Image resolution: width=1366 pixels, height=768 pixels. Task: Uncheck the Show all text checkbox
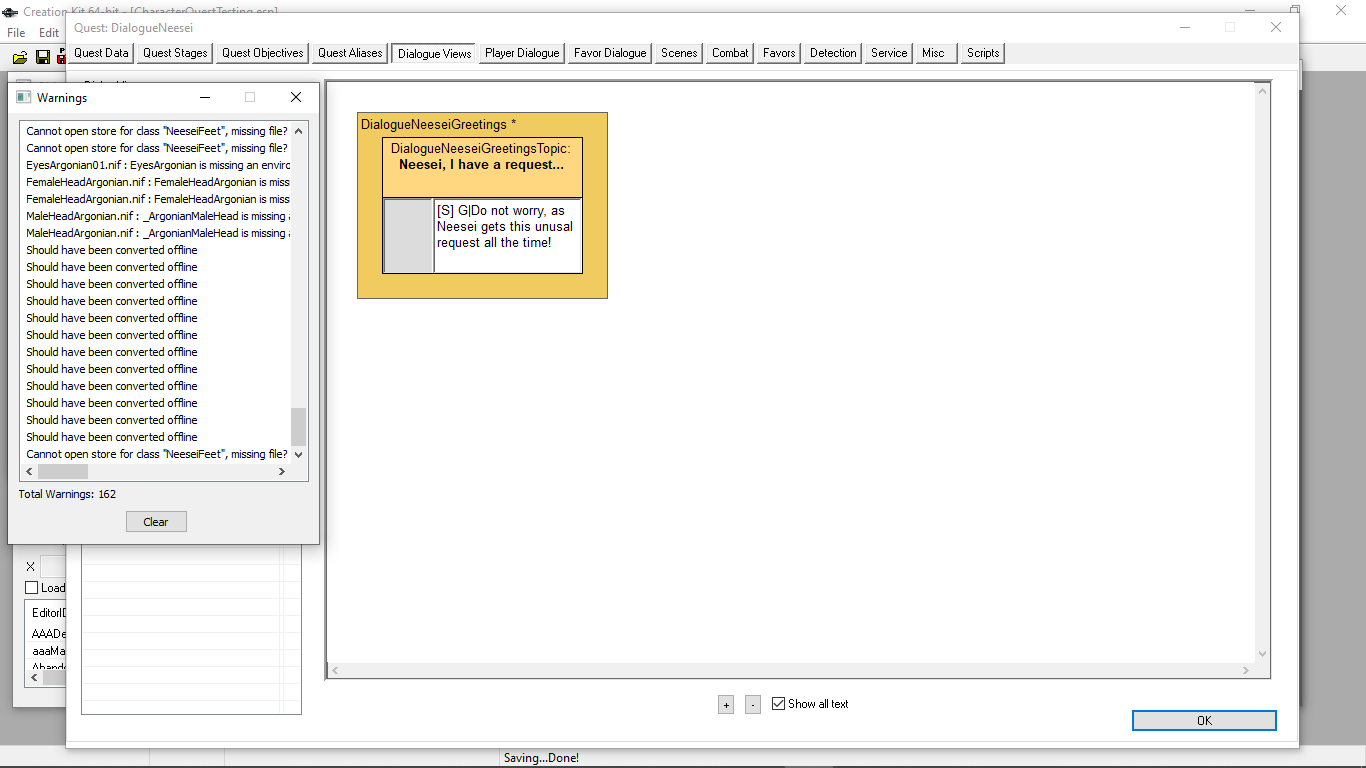tap(779, 704)
